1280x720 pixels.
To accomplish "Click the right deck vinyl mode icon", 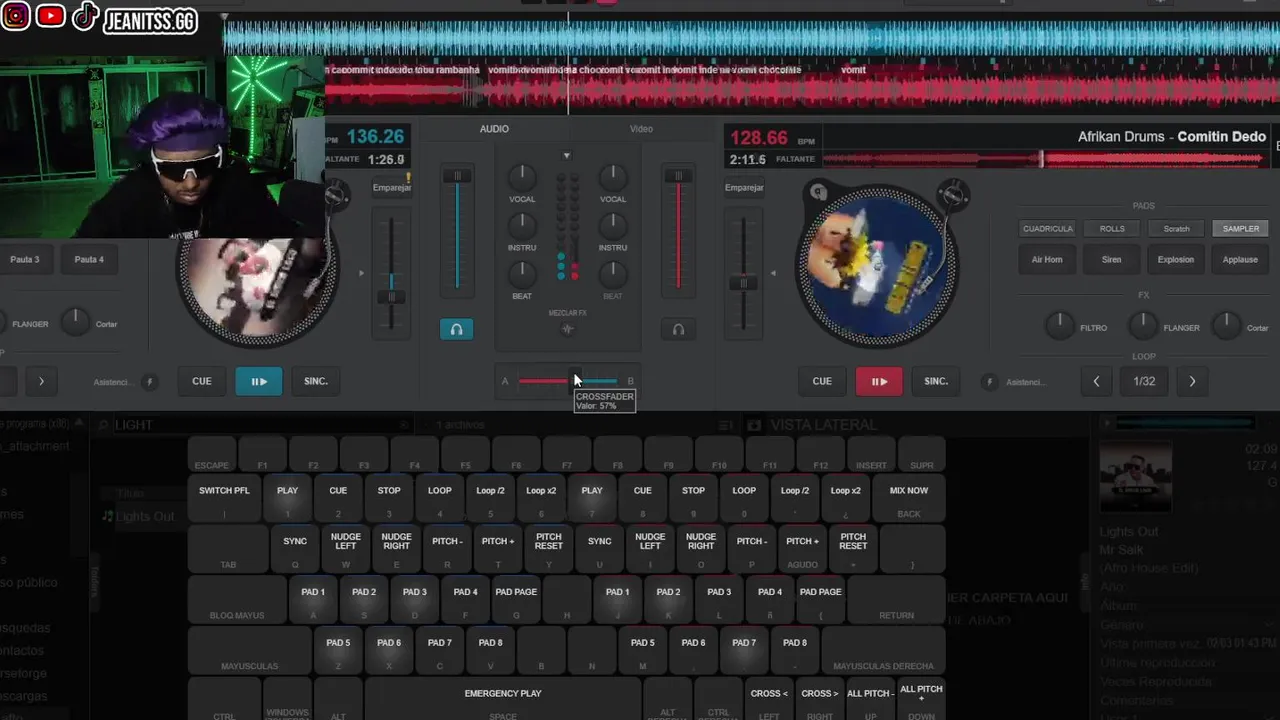I will point(818,192).
